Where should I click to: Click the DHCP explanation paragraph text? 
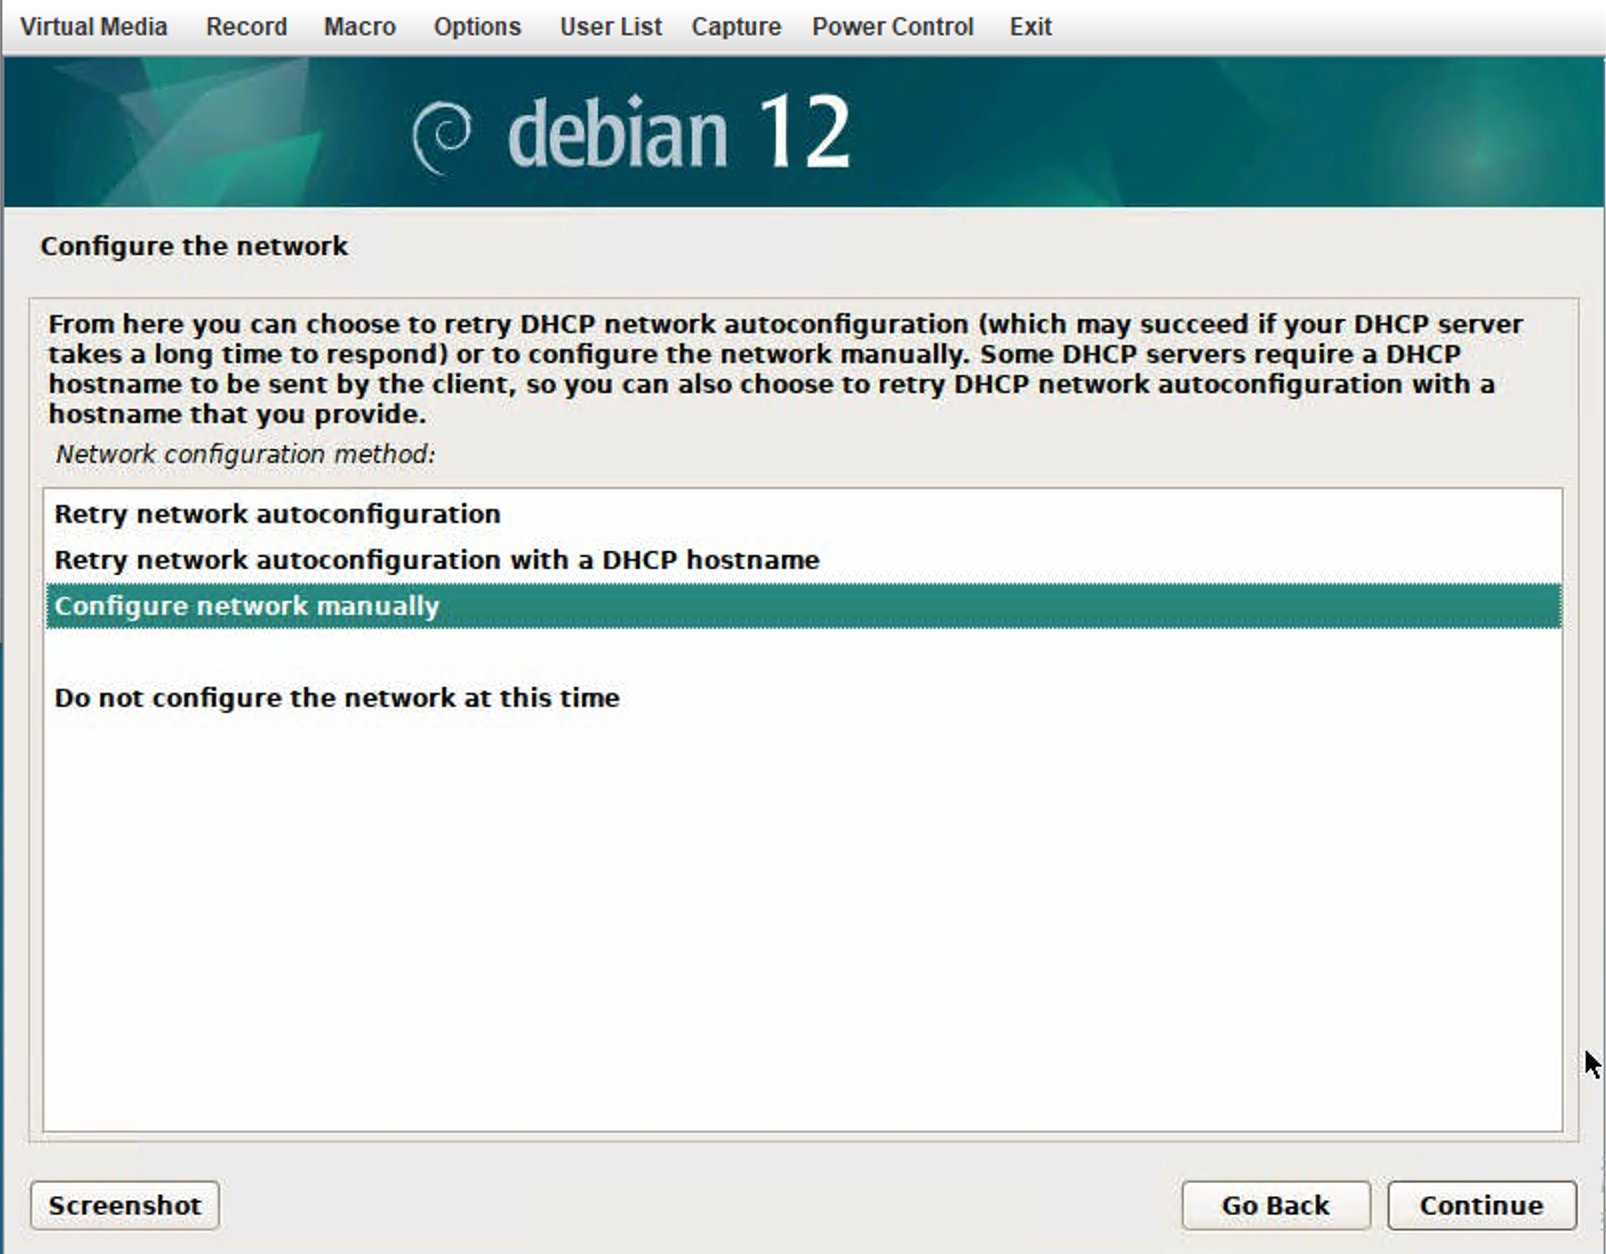click(784, 368)
